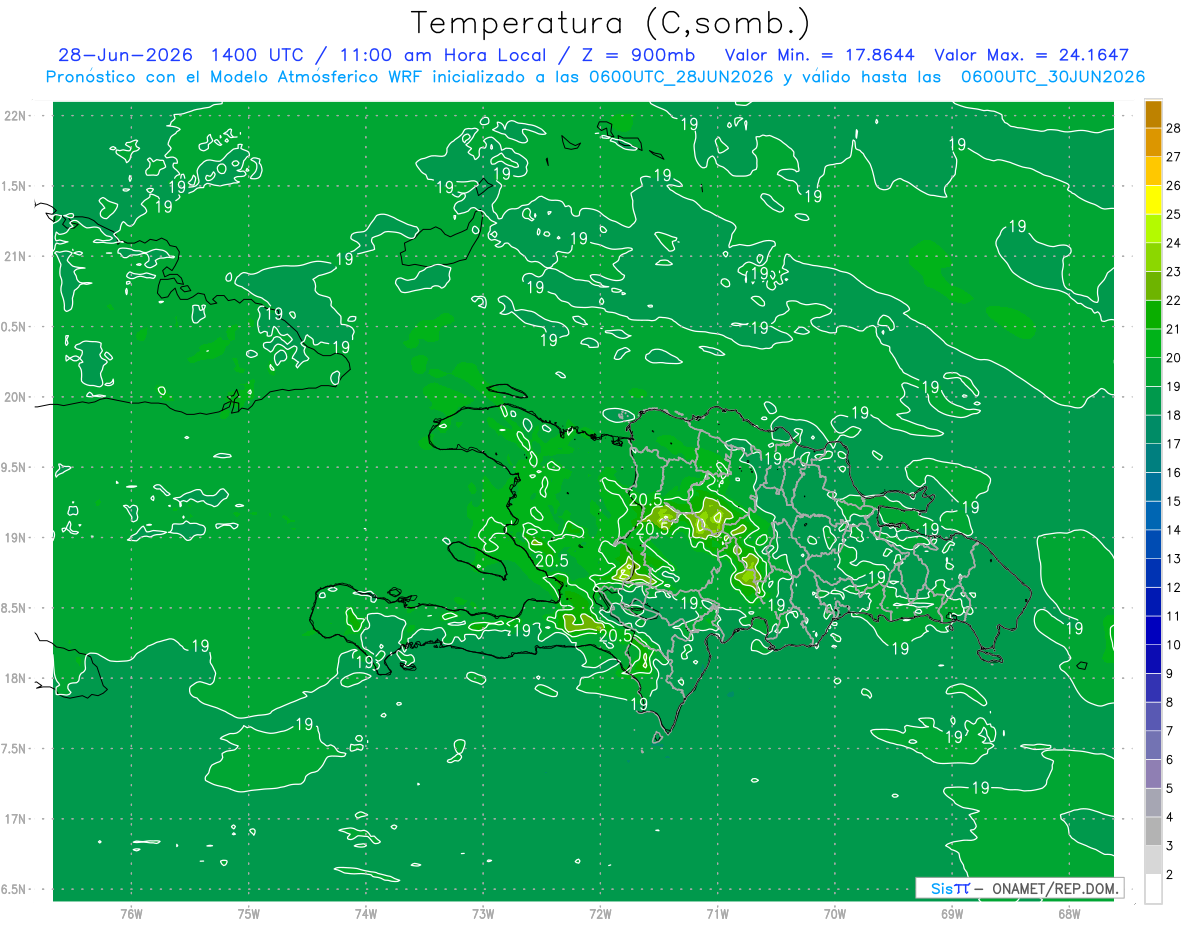Click the '9' label on the color scale
Screen dimensions: 1200x927
tap(1170, 674)
